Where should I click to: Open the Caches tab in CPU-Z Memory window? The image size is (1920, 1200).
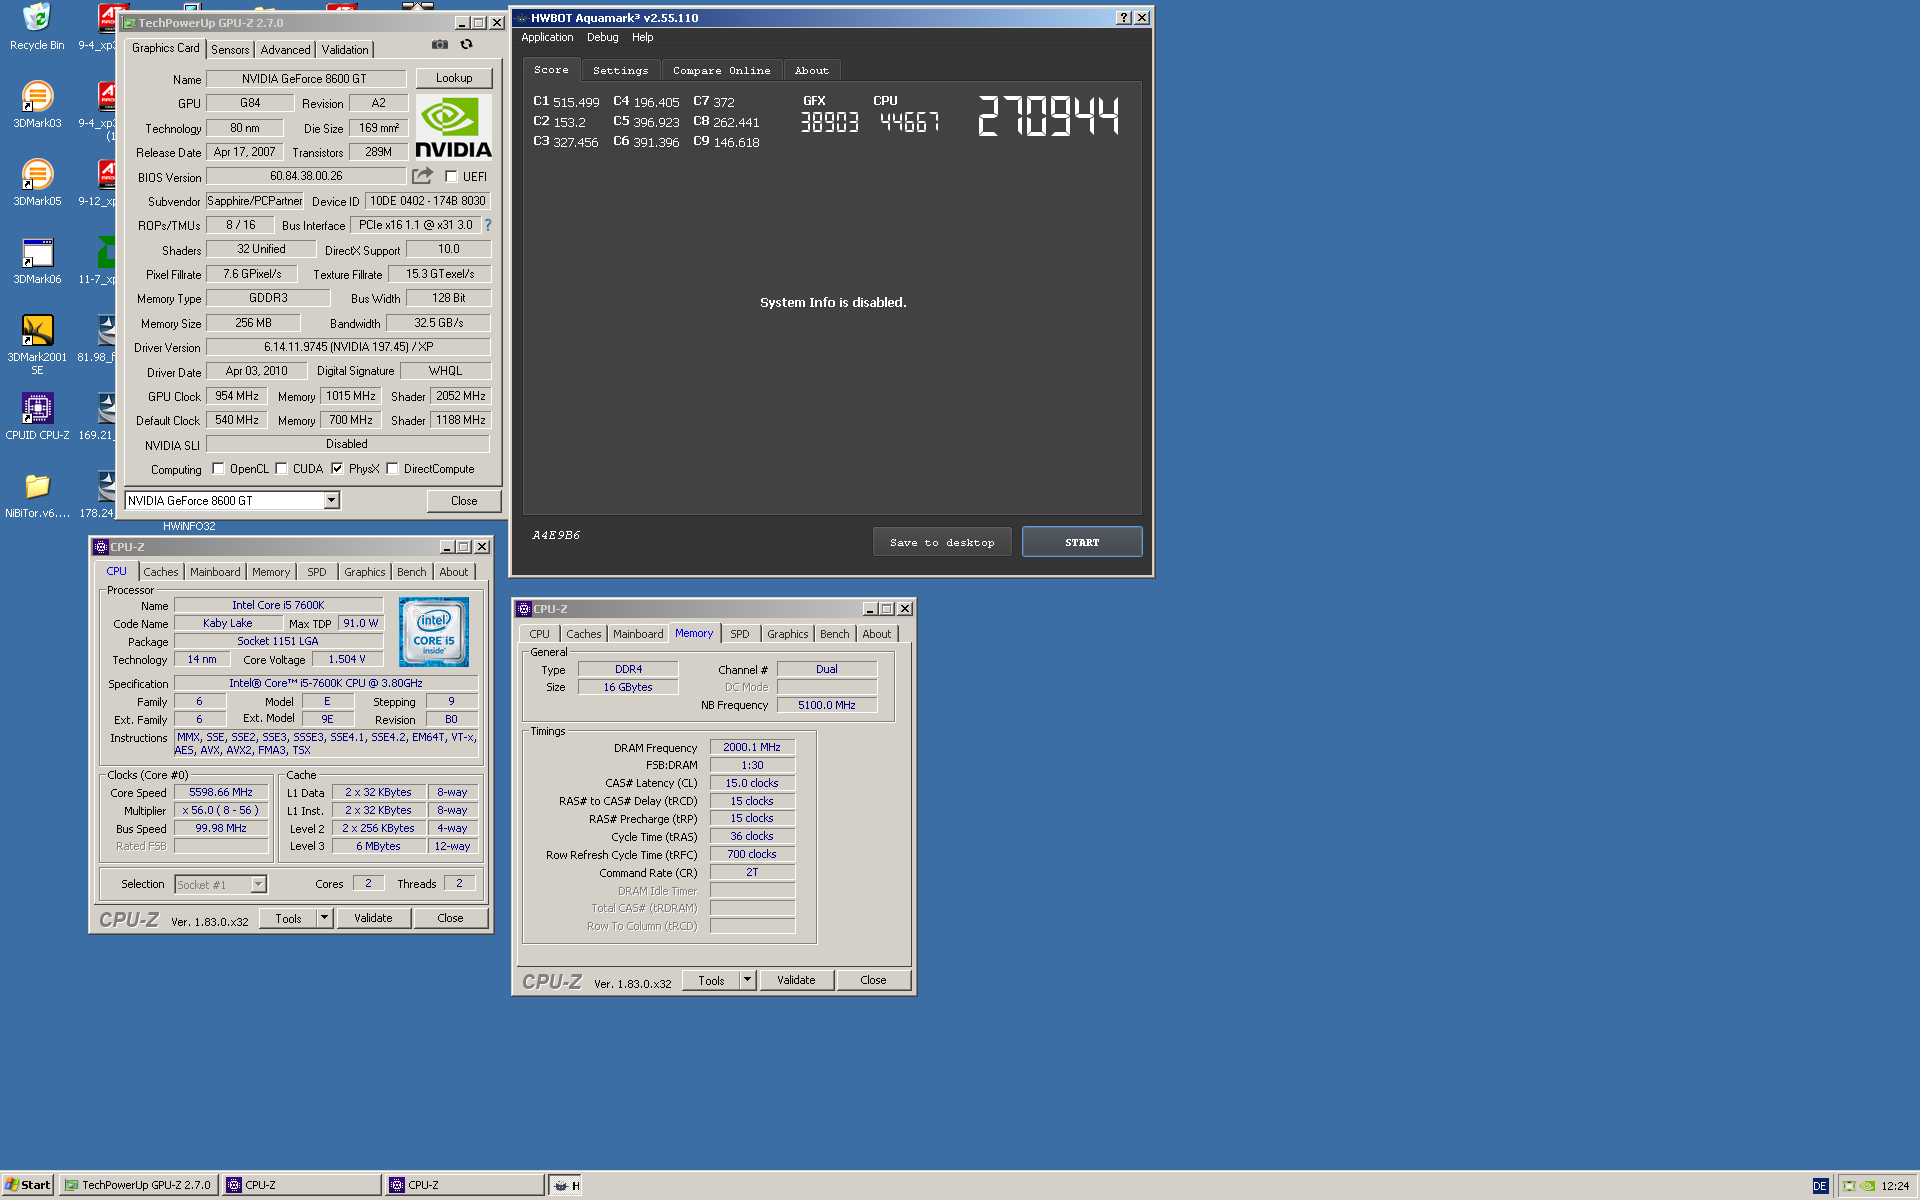[x=583, y=634]
